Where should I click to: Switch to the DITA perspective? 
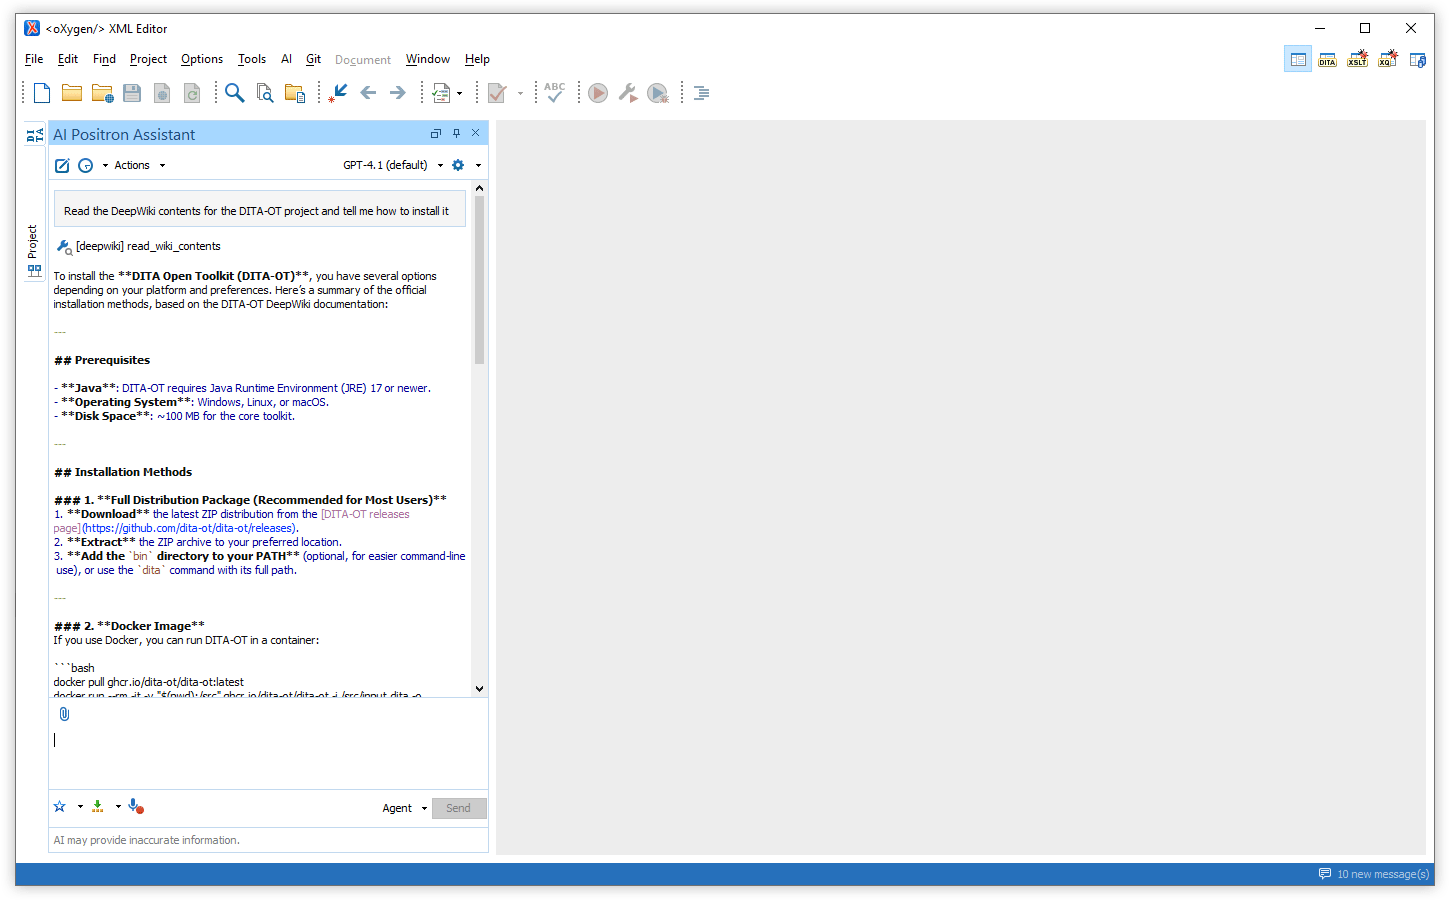[x=1328, y=60]
